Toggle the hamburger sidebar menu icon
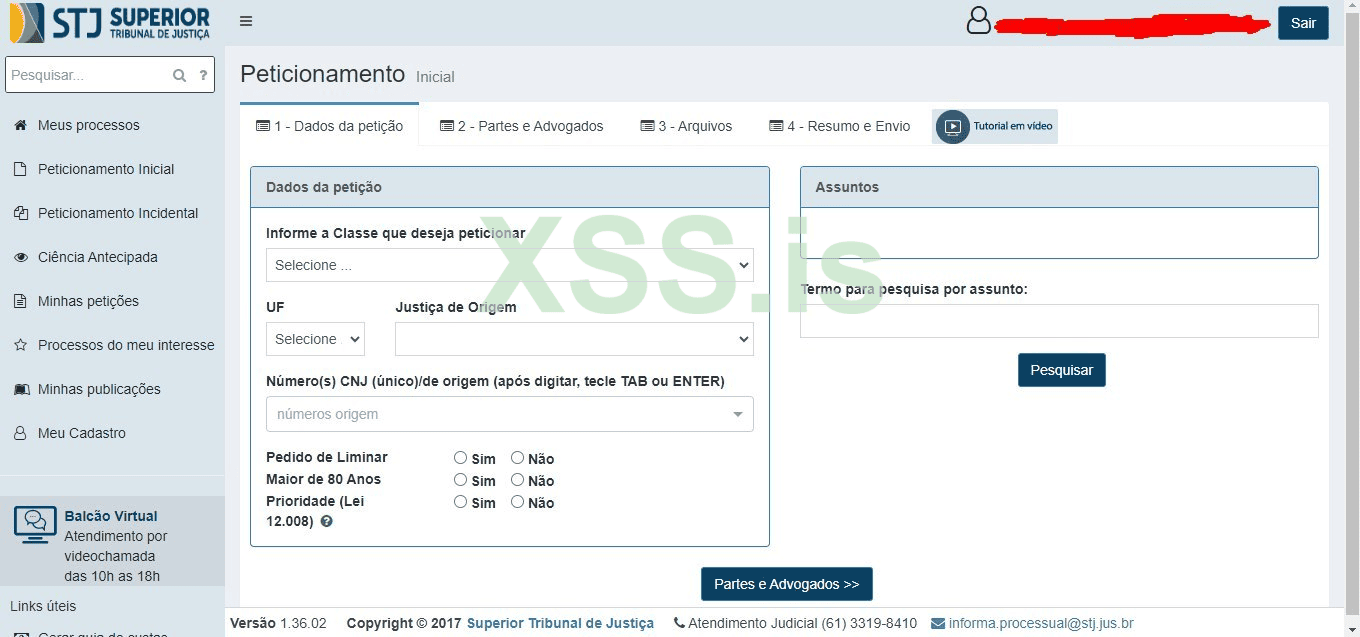This screenshot has height=637, width=1360. tap(246, 21)
